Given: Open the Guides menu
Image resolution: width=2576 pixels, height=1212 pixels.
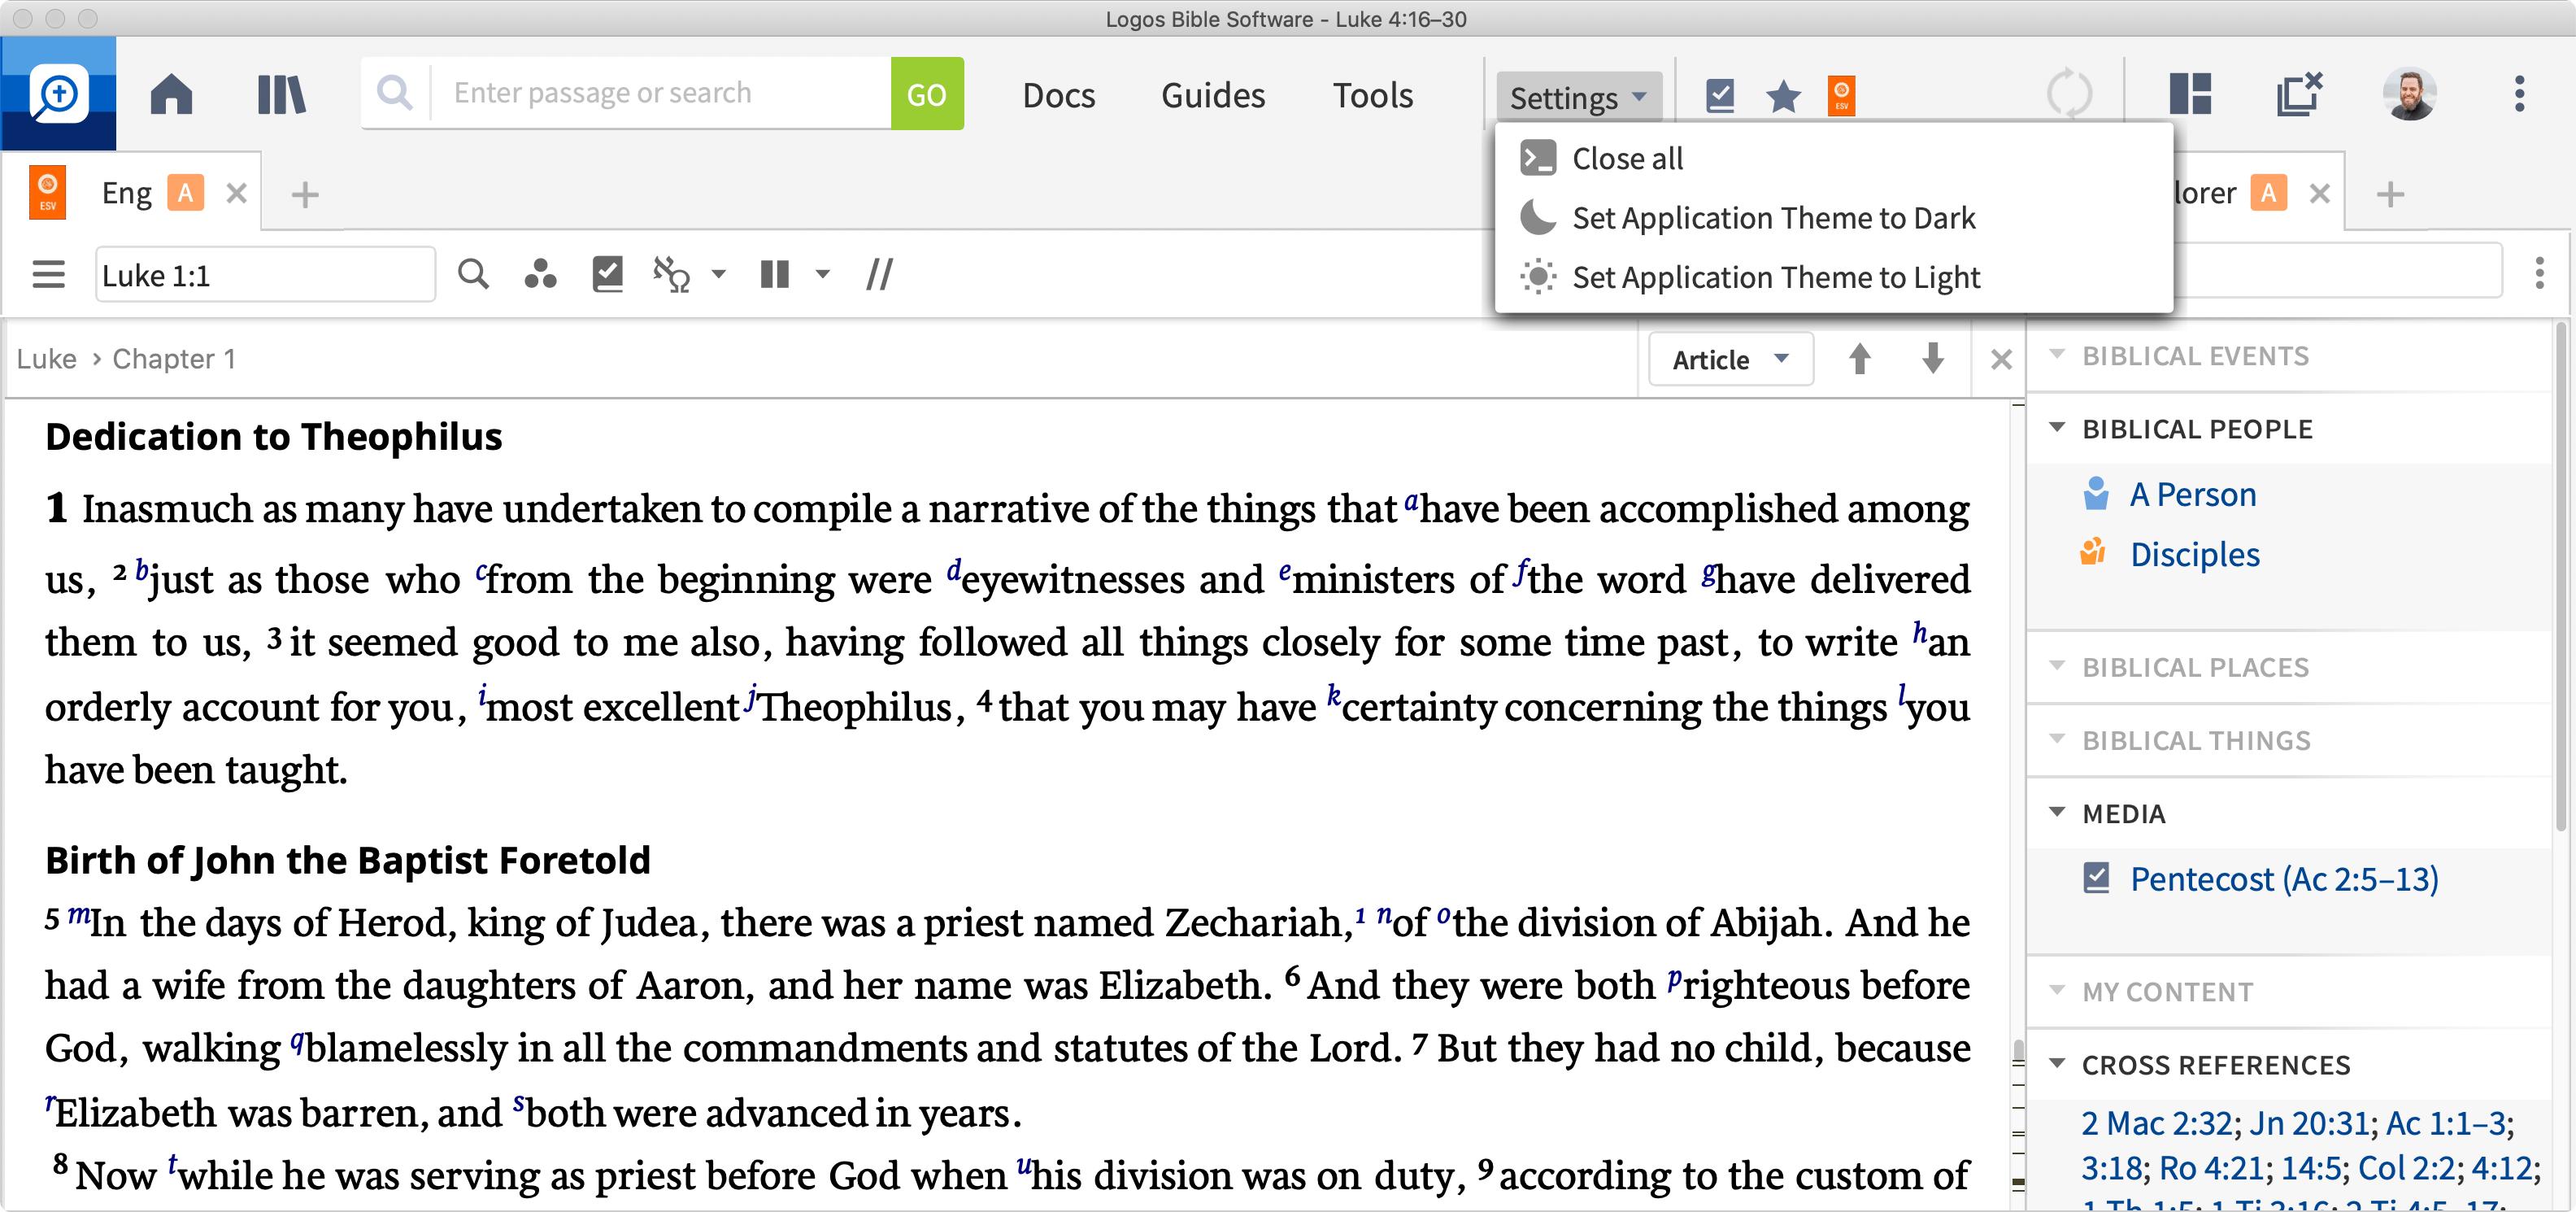Looking at the screenshot, I should pos(1213,95).
